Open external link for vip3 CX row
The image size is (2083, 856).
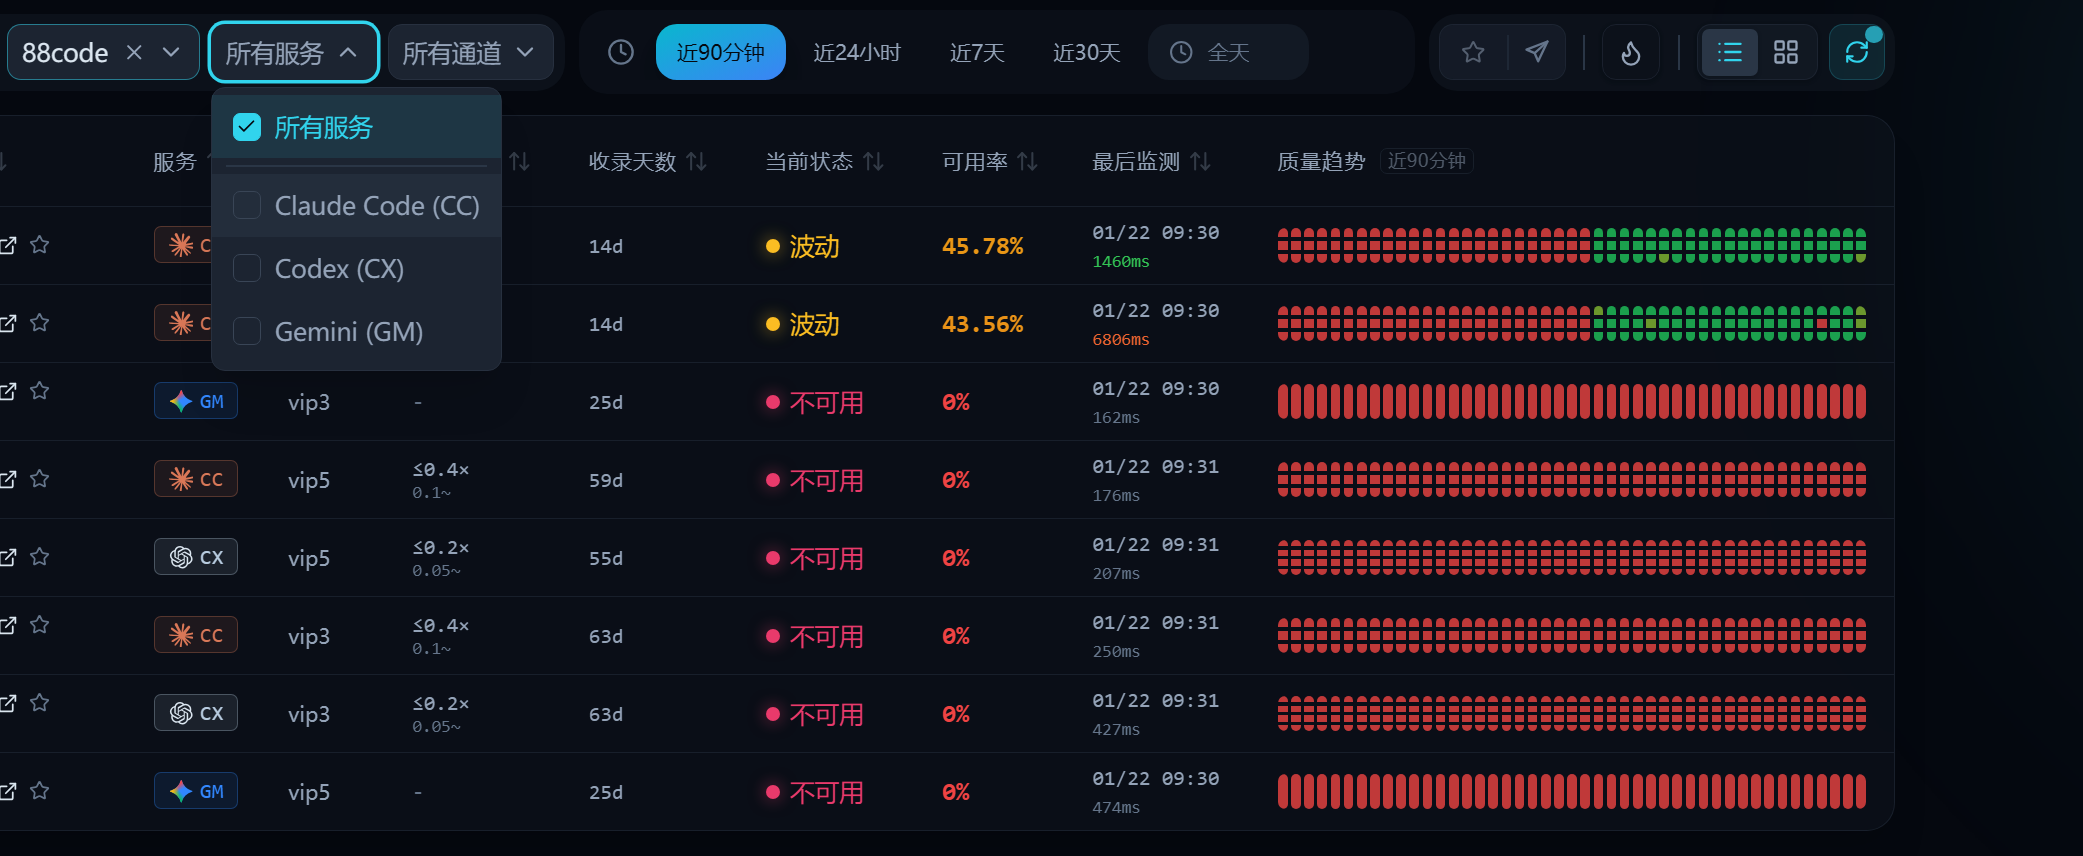(x=7, y=703)
